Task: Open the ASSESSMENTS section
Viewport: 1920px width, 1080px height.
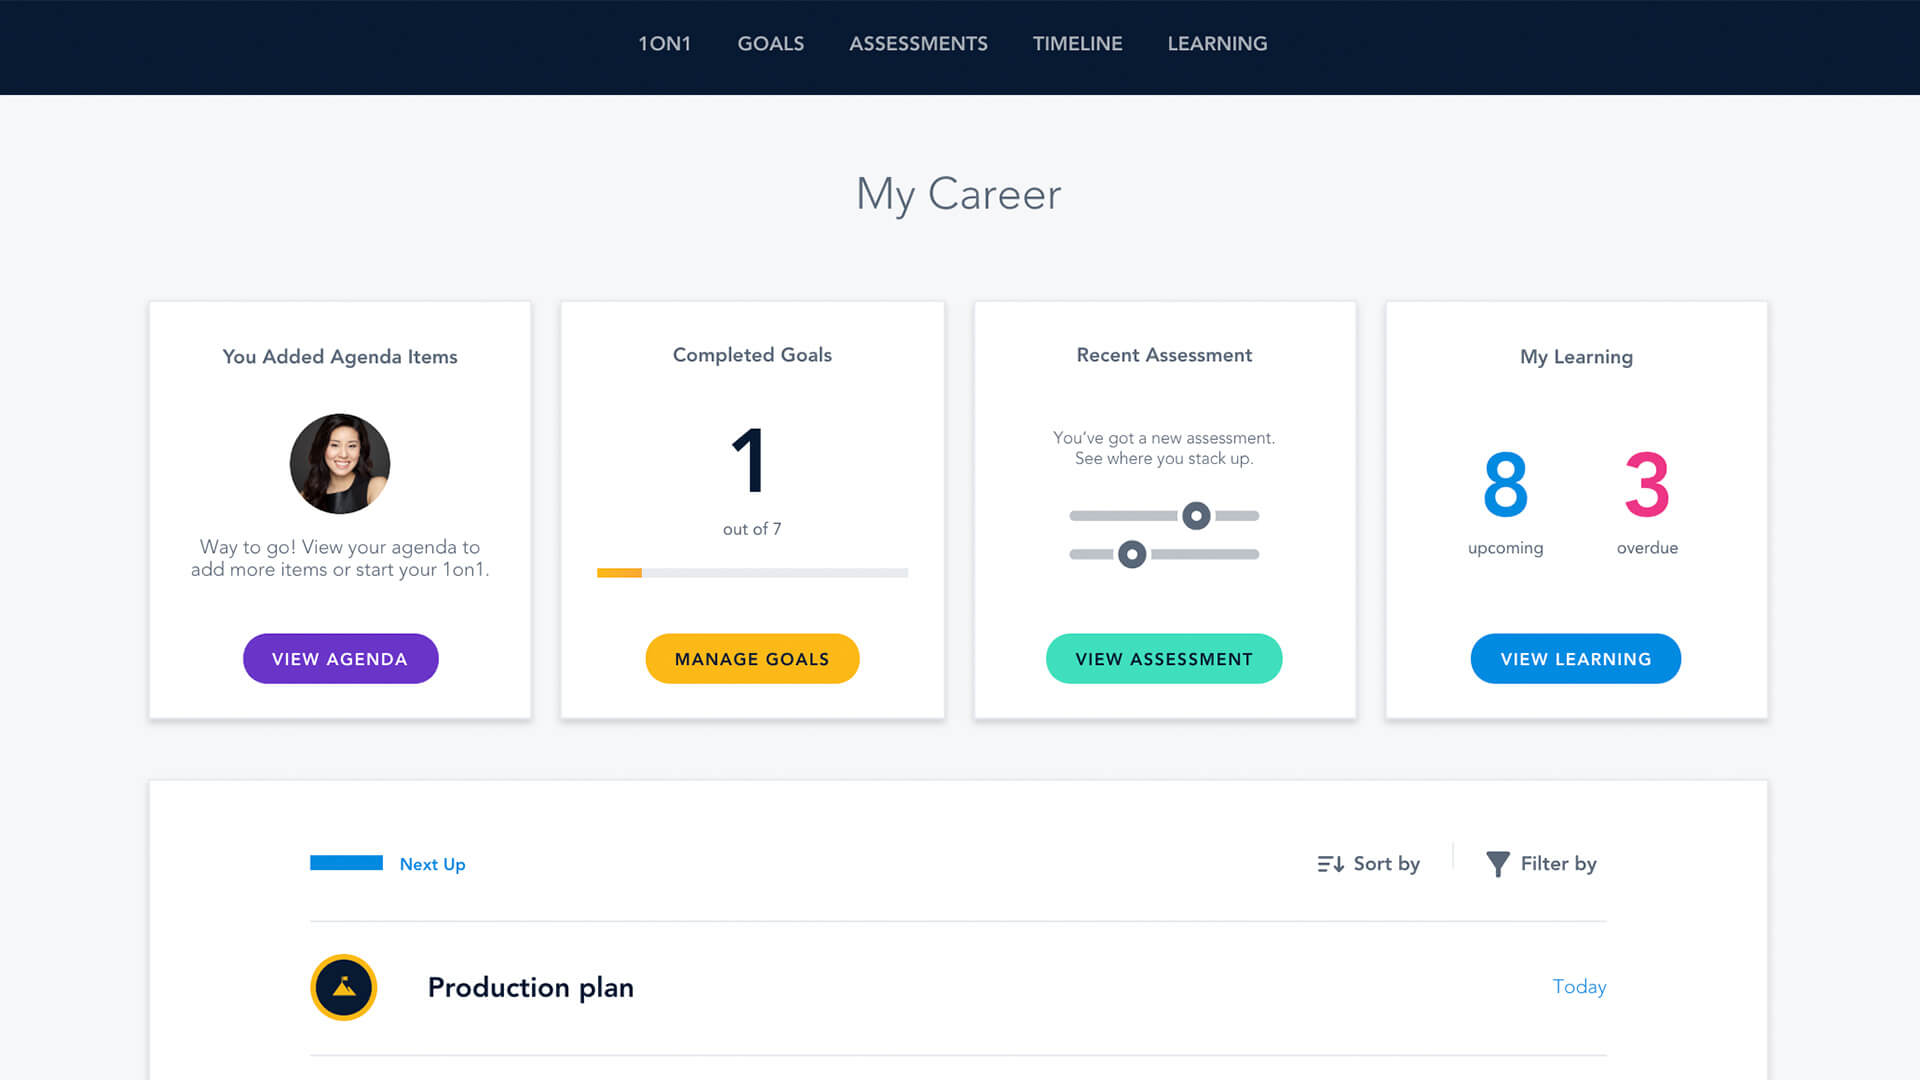Action: tap(918, 43)
